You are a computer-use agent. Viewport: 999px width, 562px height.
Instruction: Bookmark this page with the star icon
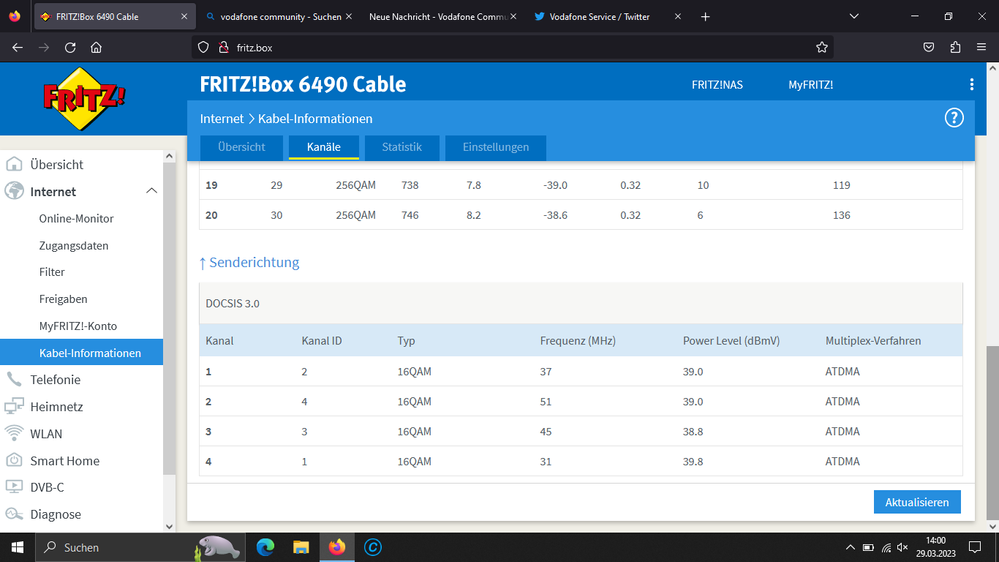(822, 48)
